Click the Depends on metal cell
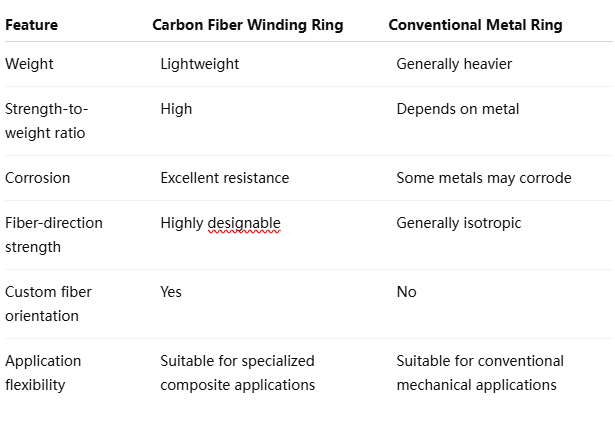 pos(458,109)
